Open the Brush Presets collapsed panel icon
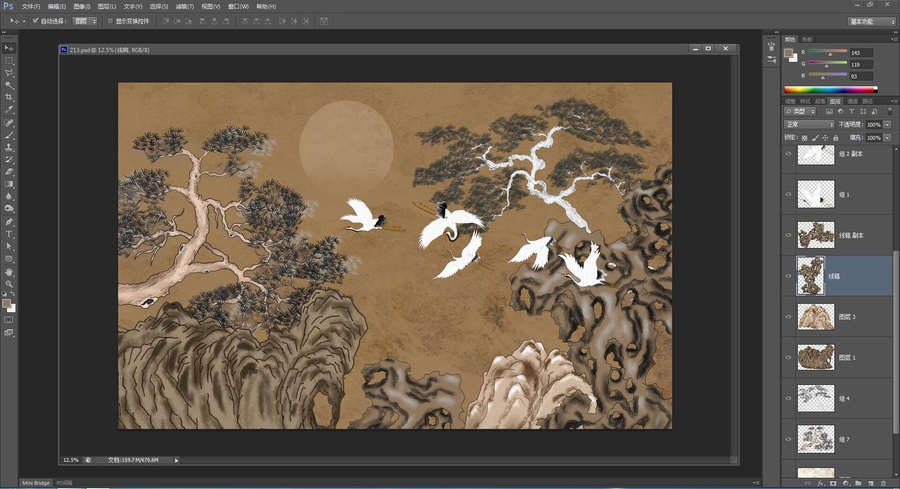 [771, 59]
